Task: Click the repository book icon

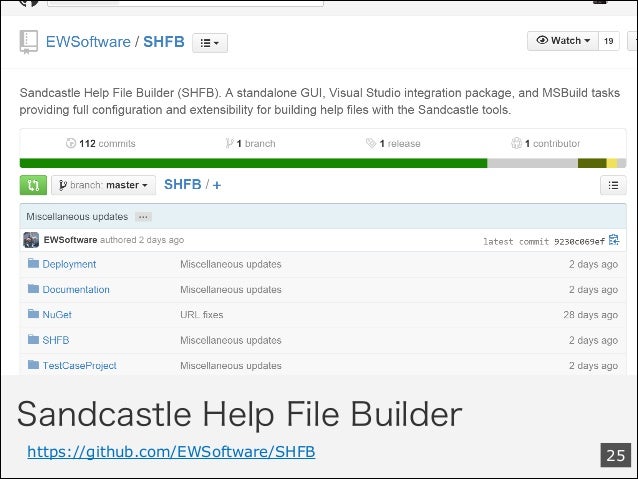Action: (28, 42)
